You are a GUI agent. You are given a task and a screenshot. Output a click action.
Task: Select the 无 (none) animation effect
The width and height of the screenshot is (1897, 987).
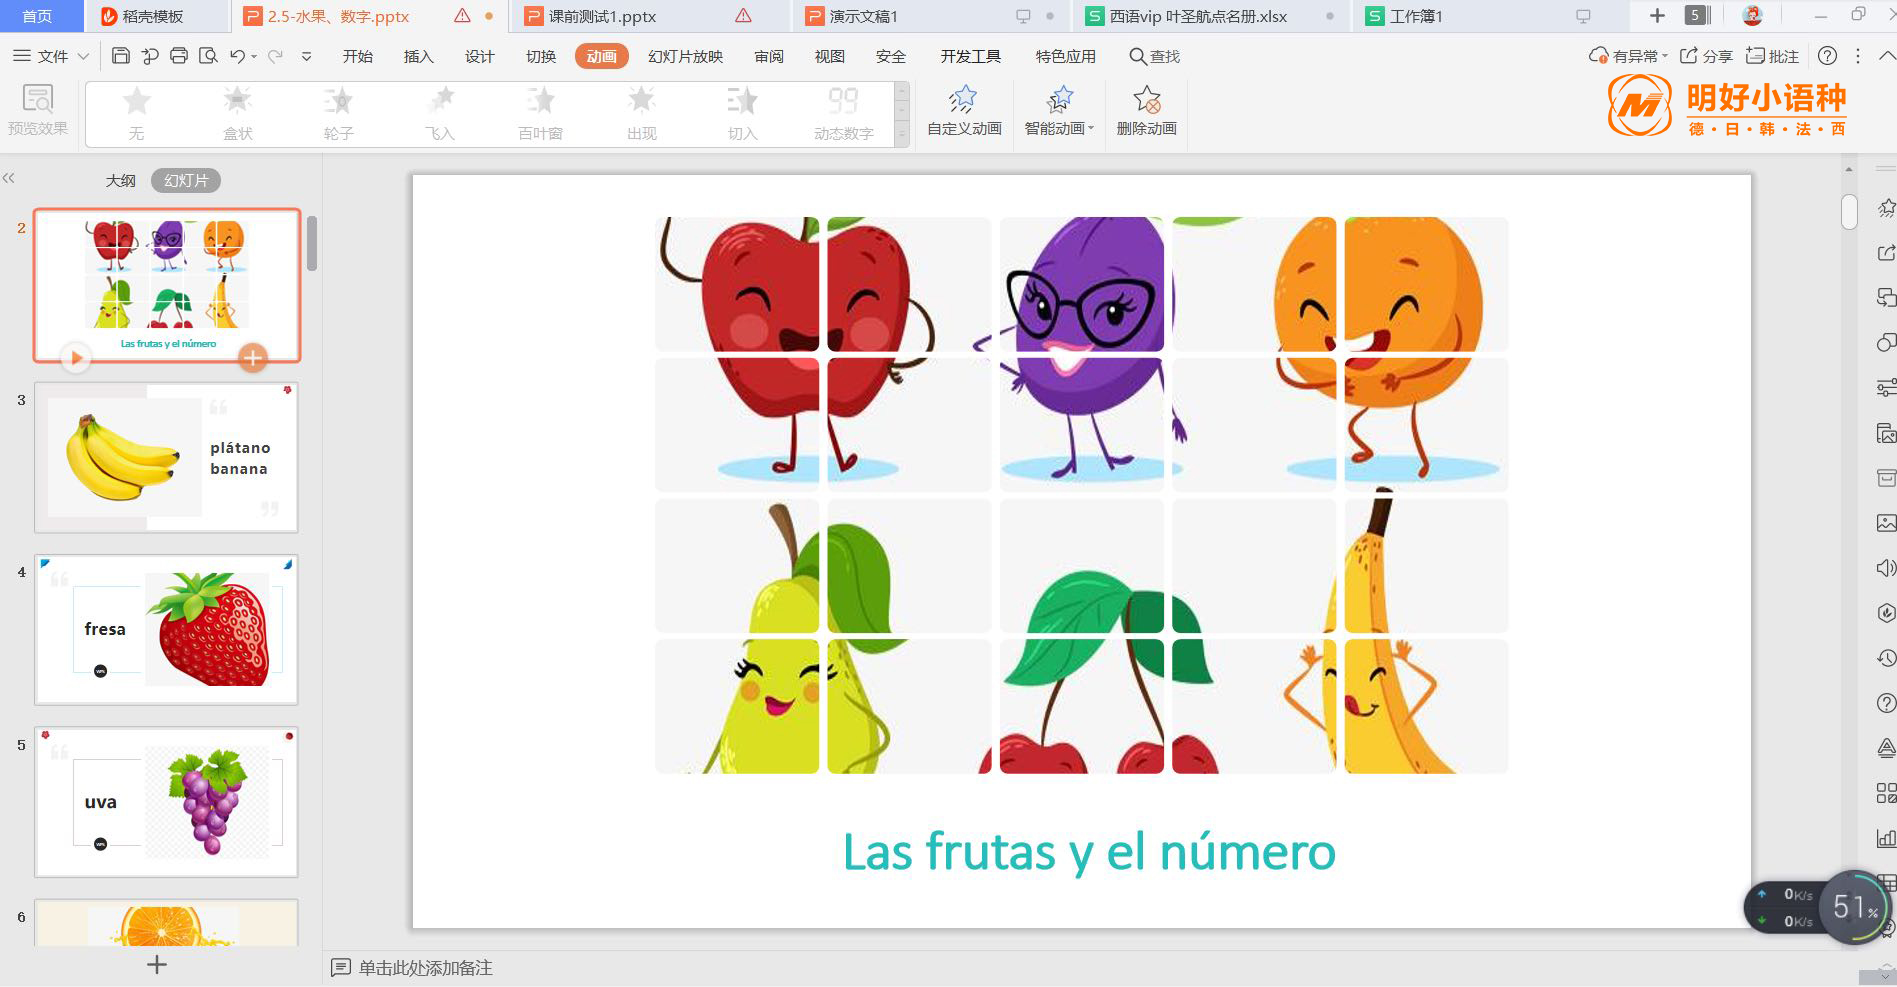click(136, 113)
